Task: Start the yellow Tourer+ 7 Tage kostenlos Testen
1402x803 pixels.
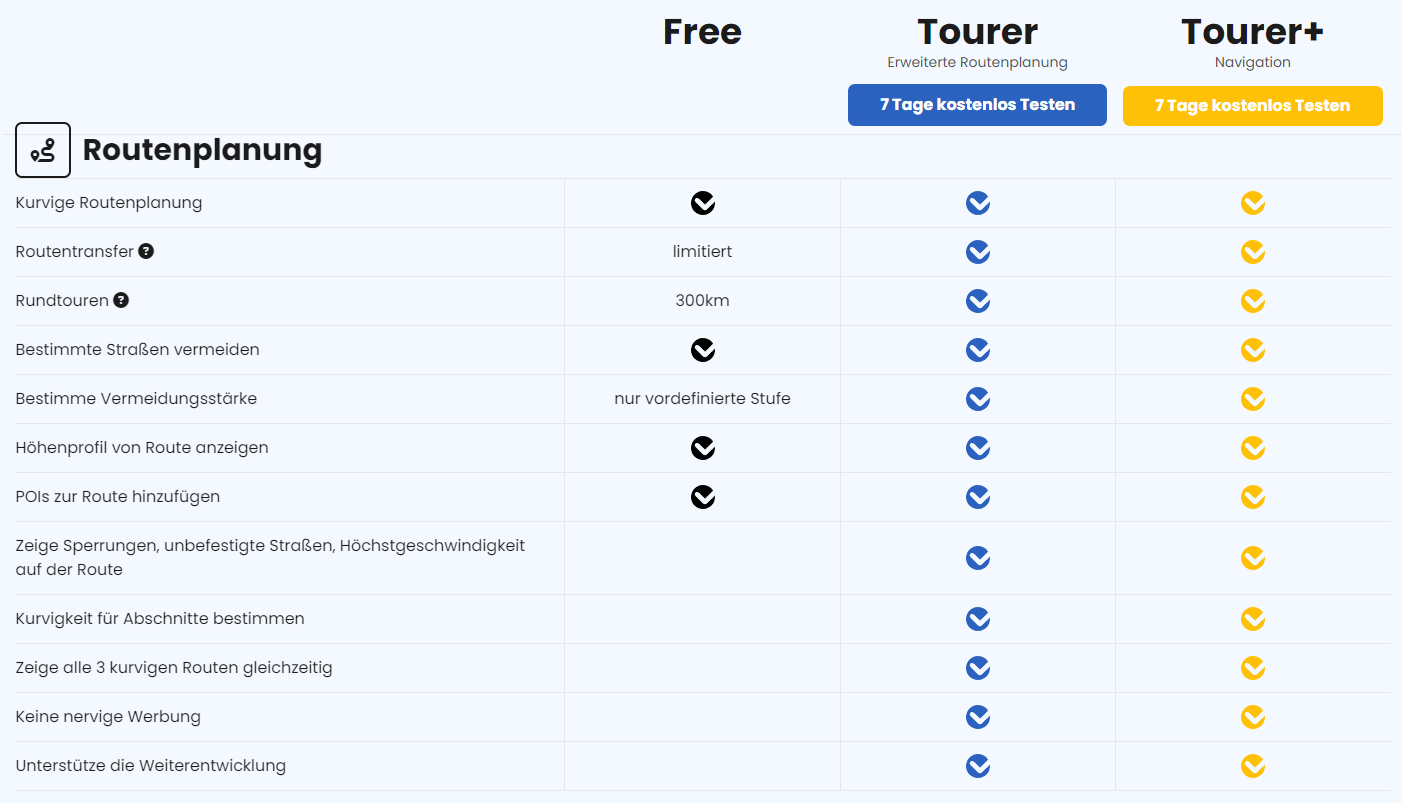Action: (1253, 105)
